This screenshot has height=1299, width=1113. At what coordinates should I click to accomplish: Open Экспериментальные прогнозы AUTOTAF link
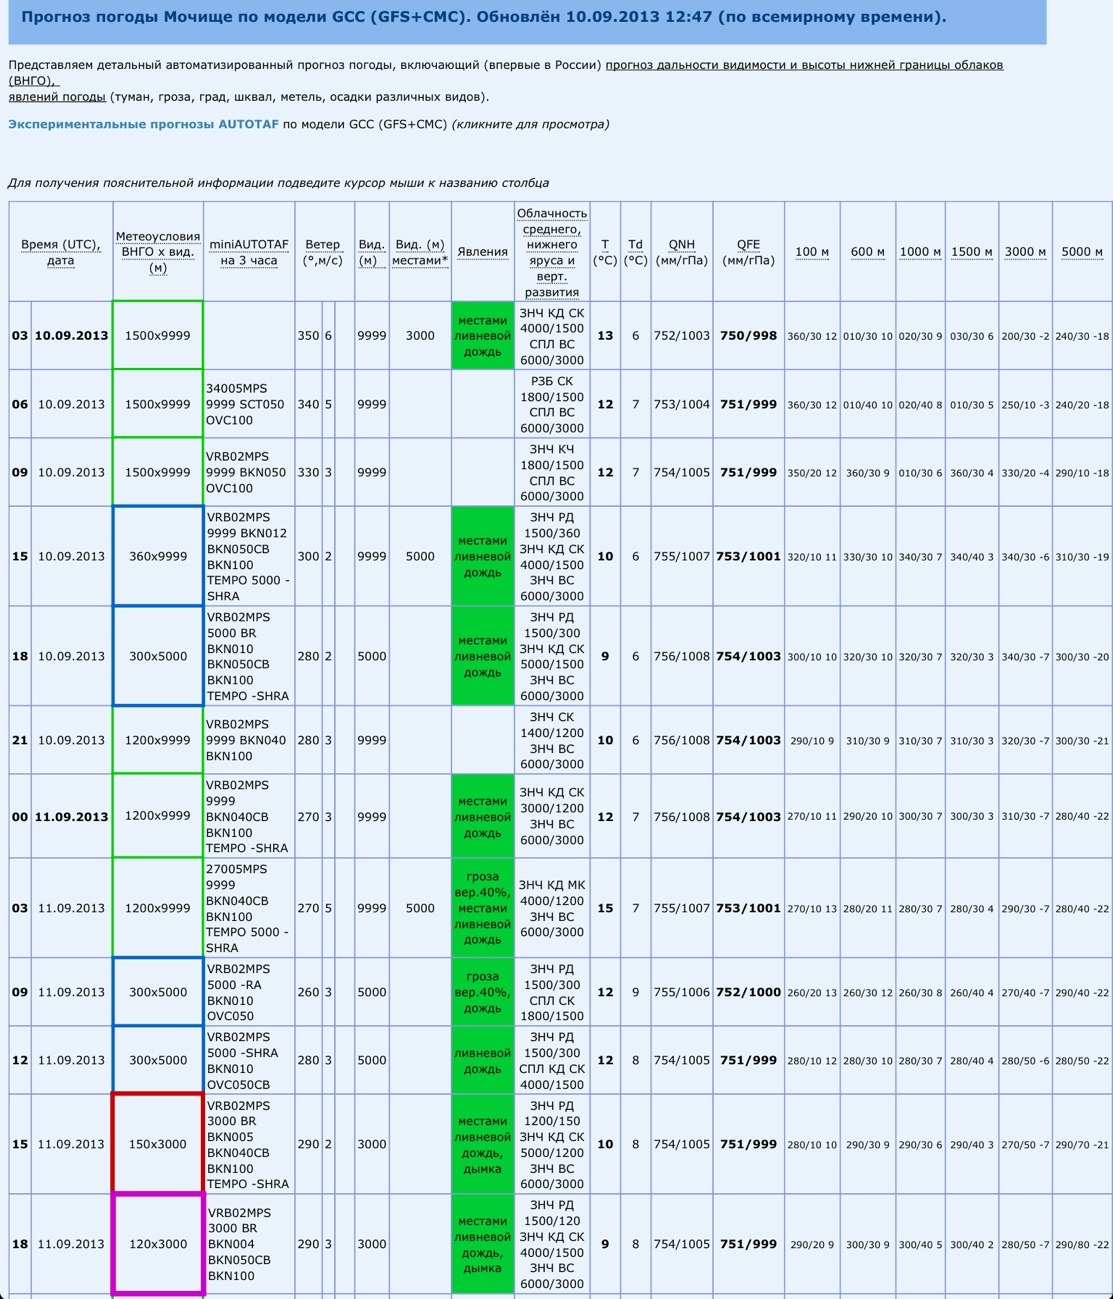143,125
